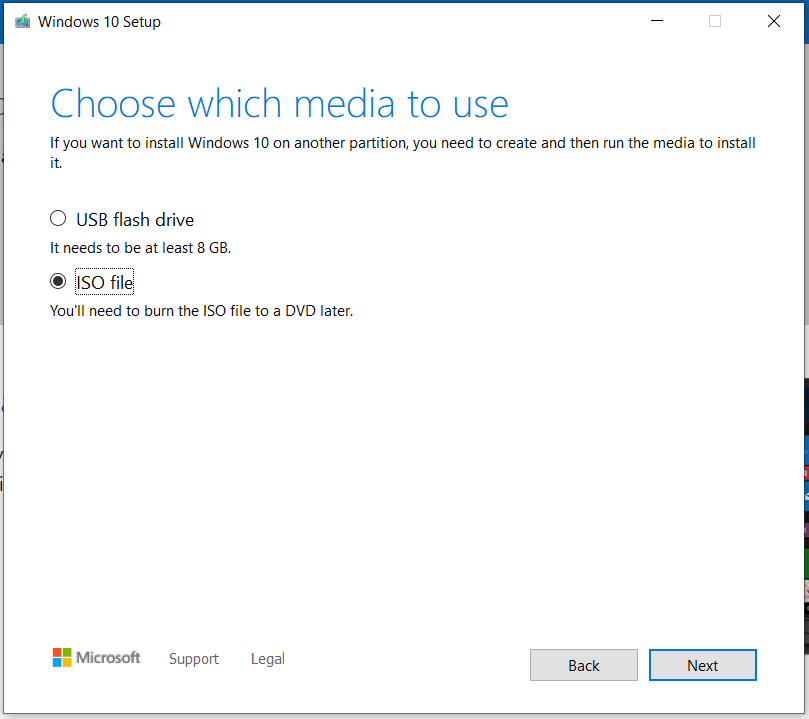Click 'You'll need to burn the ISO file' text

pyautogui.click(x=201, y=311)
